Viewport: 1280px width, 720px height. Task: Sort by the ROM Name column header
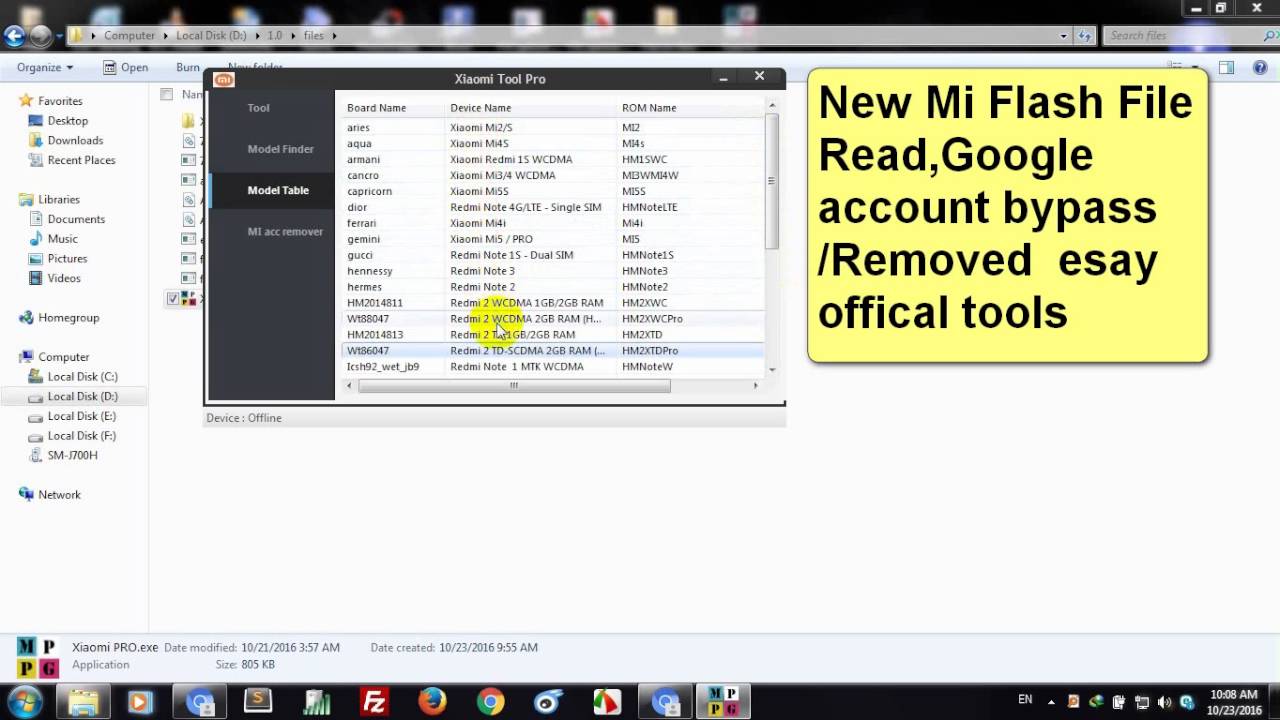pos(690,108)
